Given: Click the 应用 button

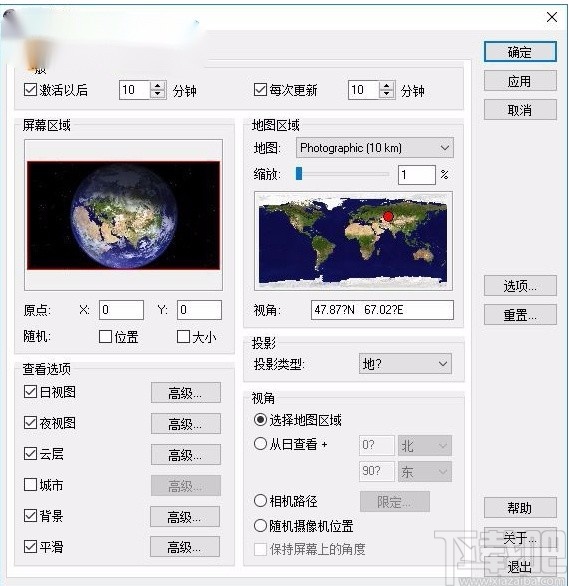Looking at the screenshot, I should point(520,81).
